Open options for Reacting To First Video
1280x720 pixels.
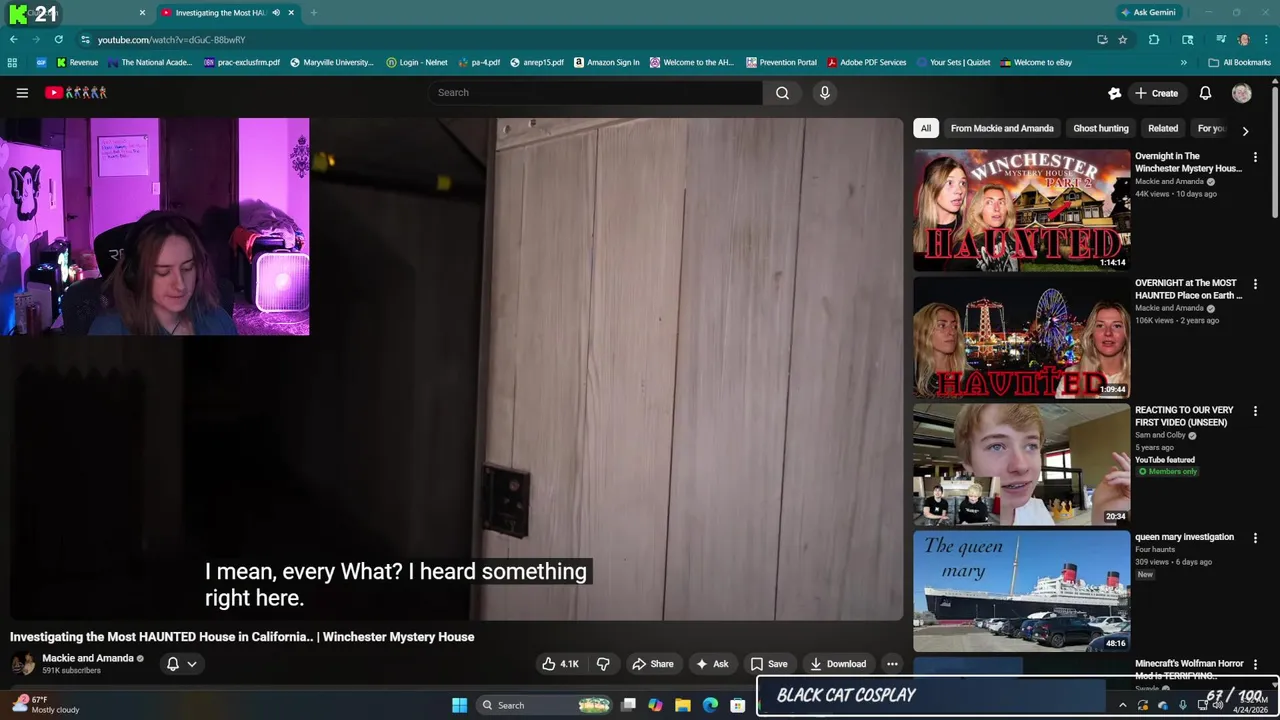pos(1255,411)
